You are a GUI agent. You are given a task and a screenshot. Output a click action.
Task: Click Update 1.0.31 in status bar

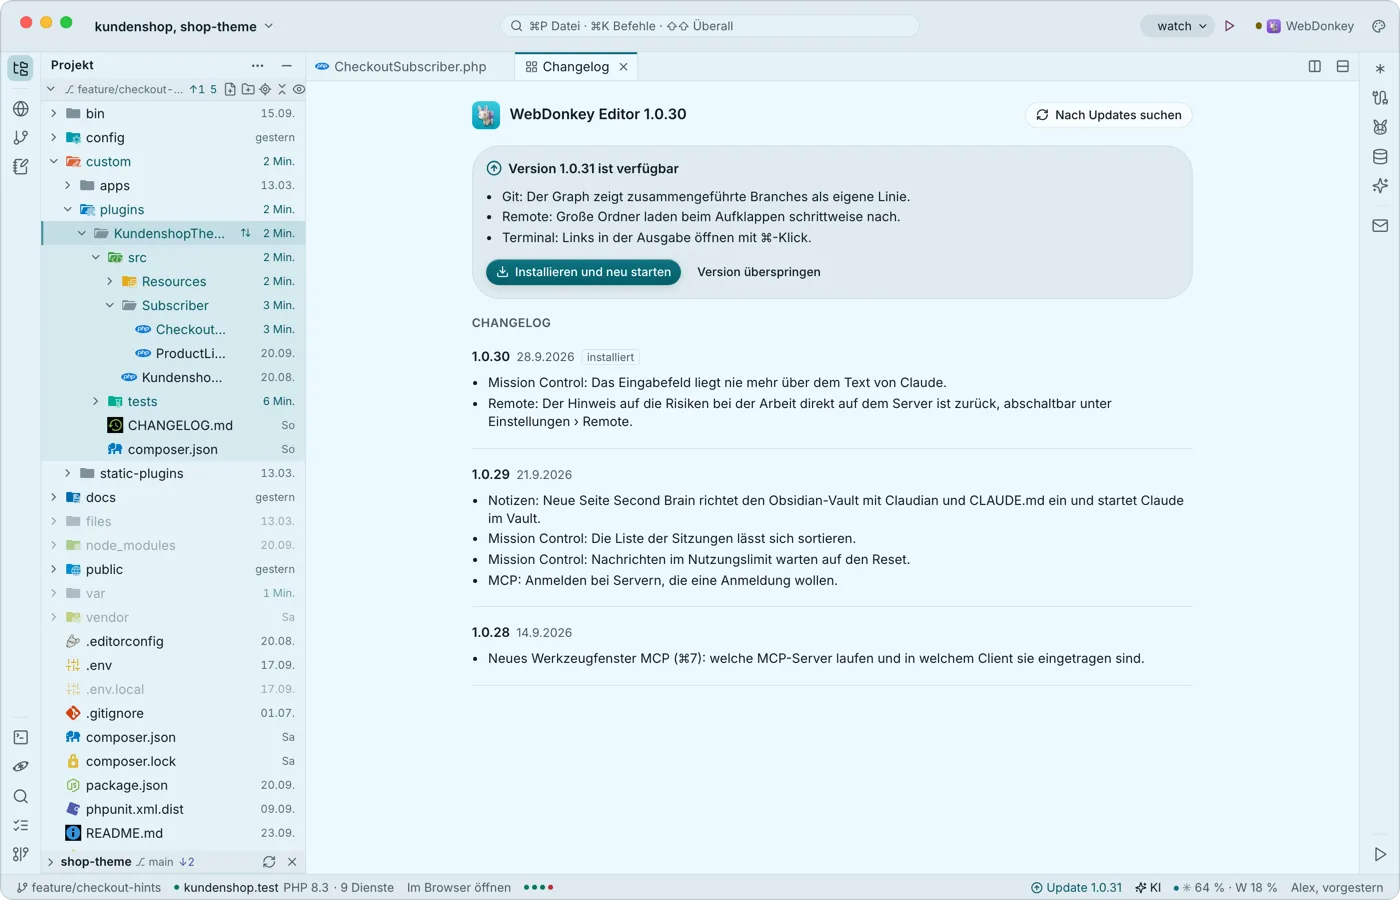click(1076, 888)
